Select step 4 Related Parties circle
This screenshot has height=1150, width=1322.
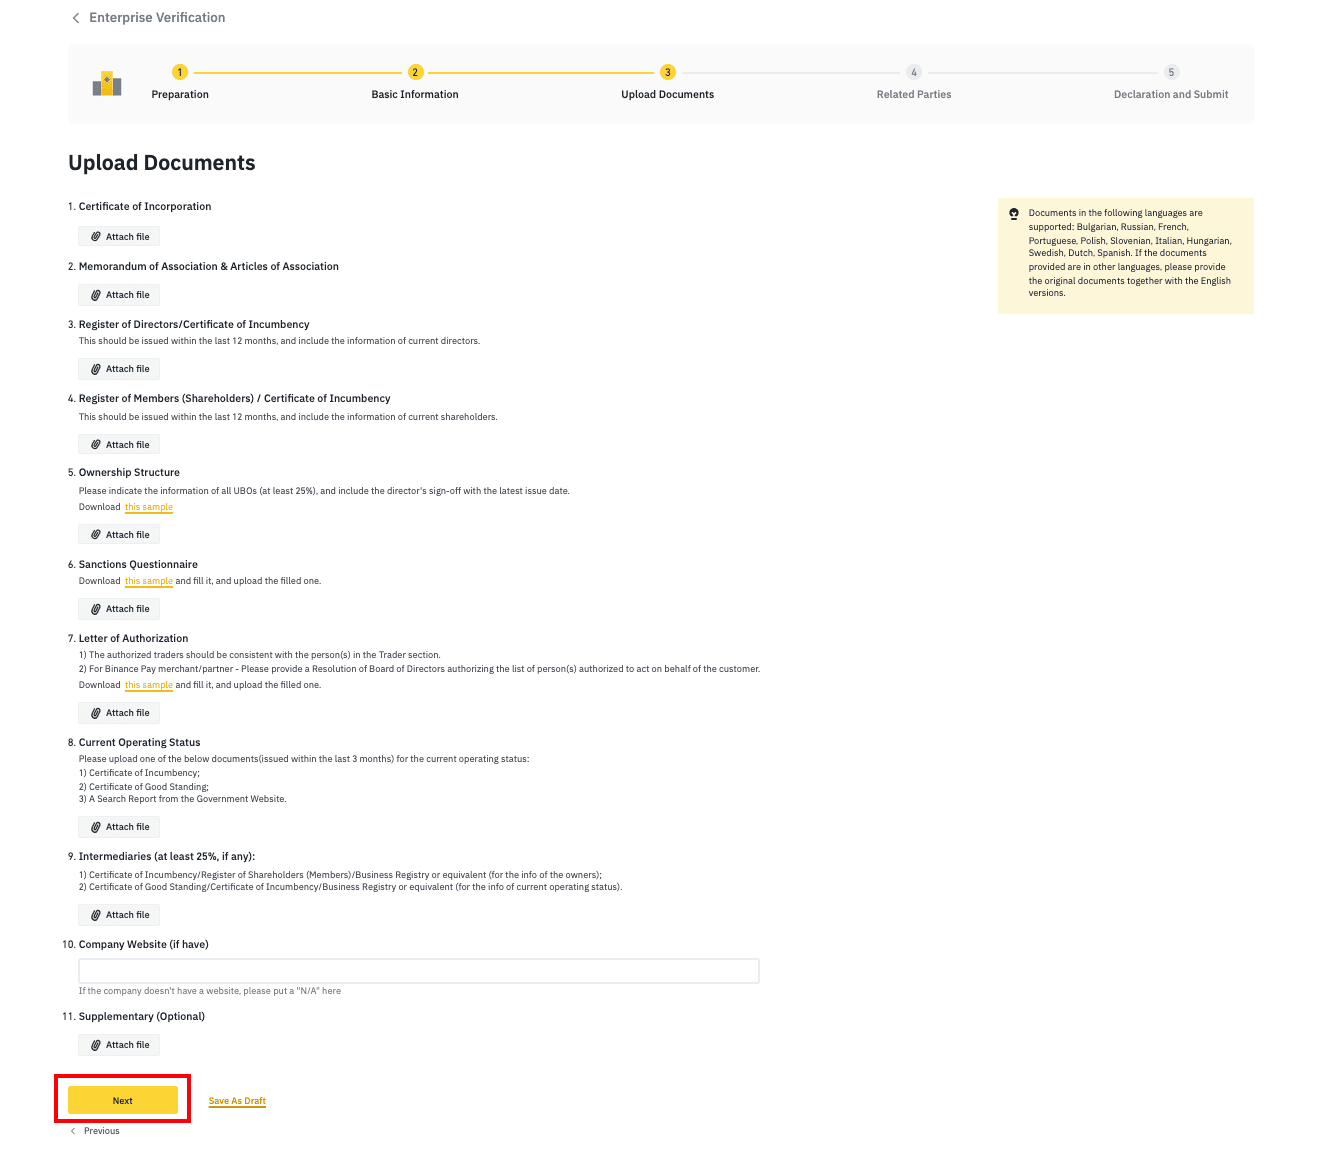914,72
